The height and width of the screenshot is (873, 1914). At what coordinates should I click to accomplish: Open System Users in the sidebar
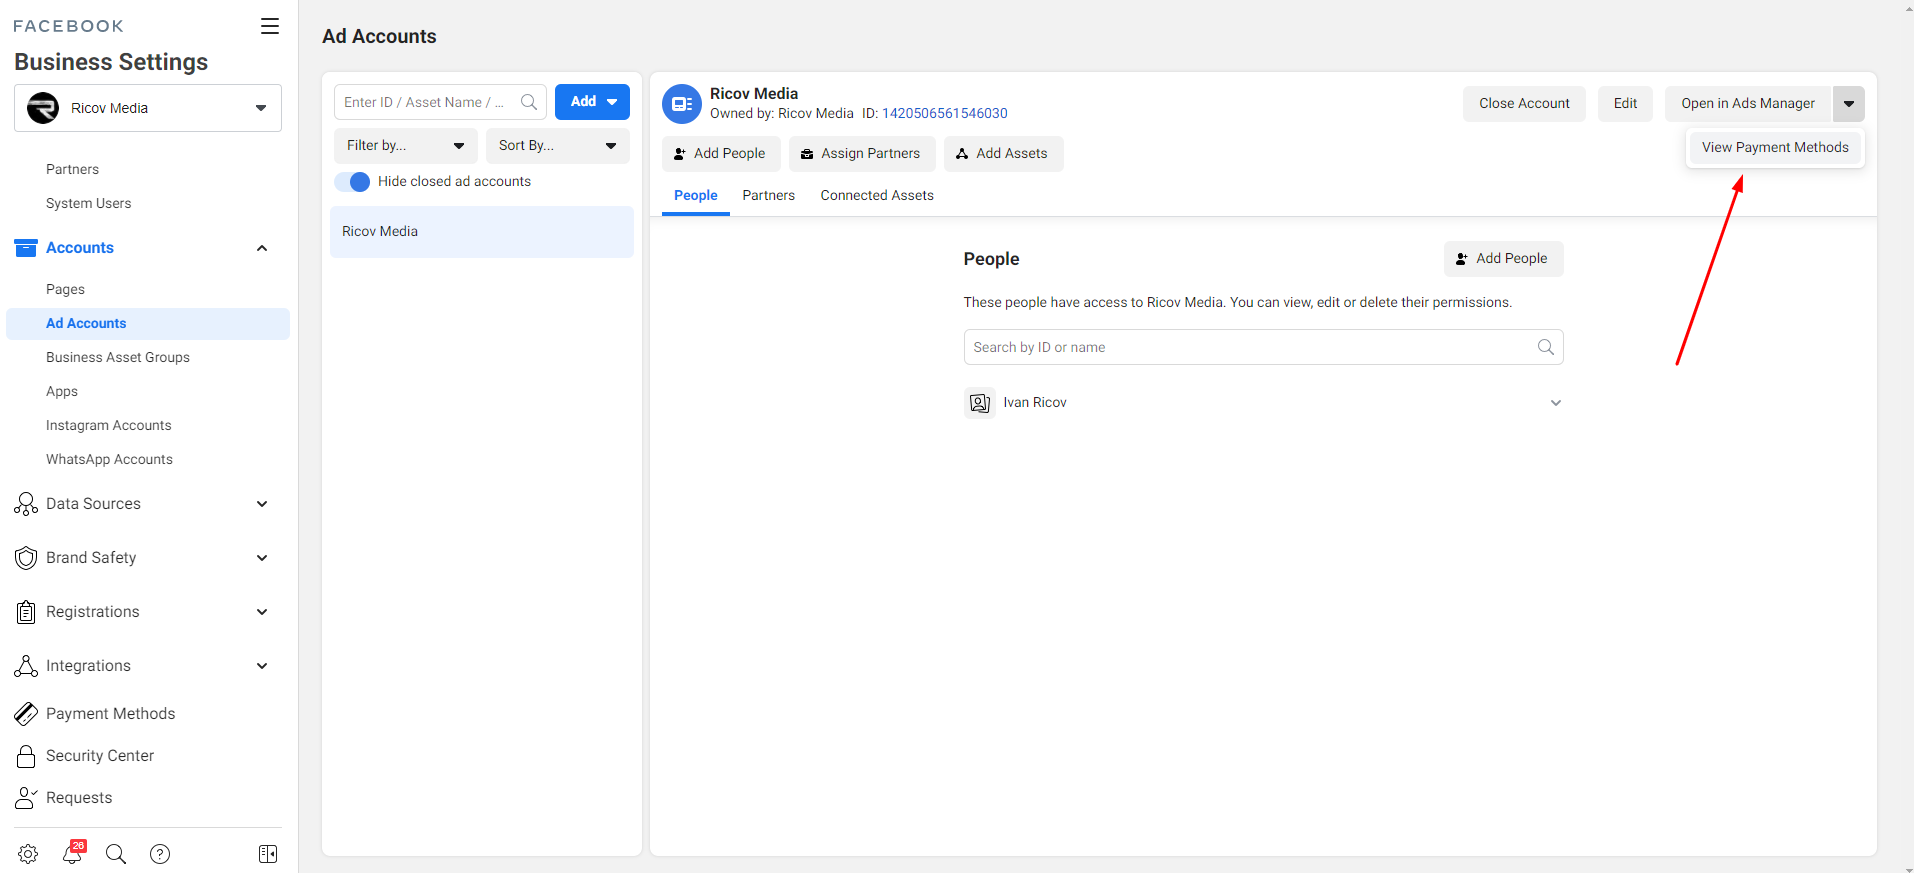tap(88, 204)
